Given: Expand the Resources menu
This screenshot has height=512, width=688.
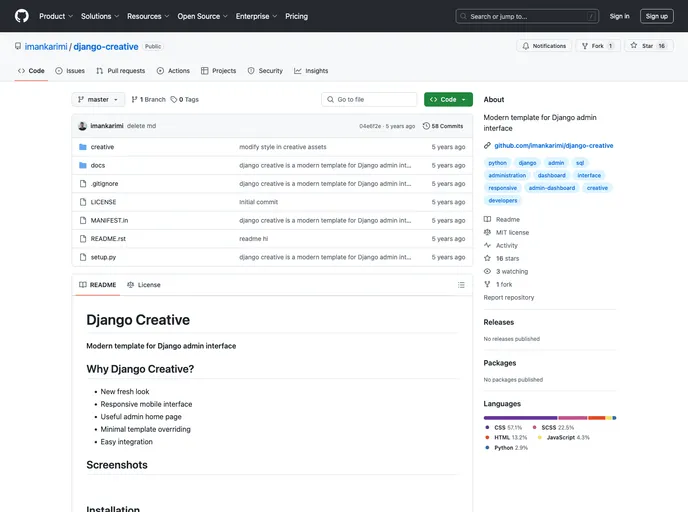Looking at the screenshot, I should pos(148,16).
